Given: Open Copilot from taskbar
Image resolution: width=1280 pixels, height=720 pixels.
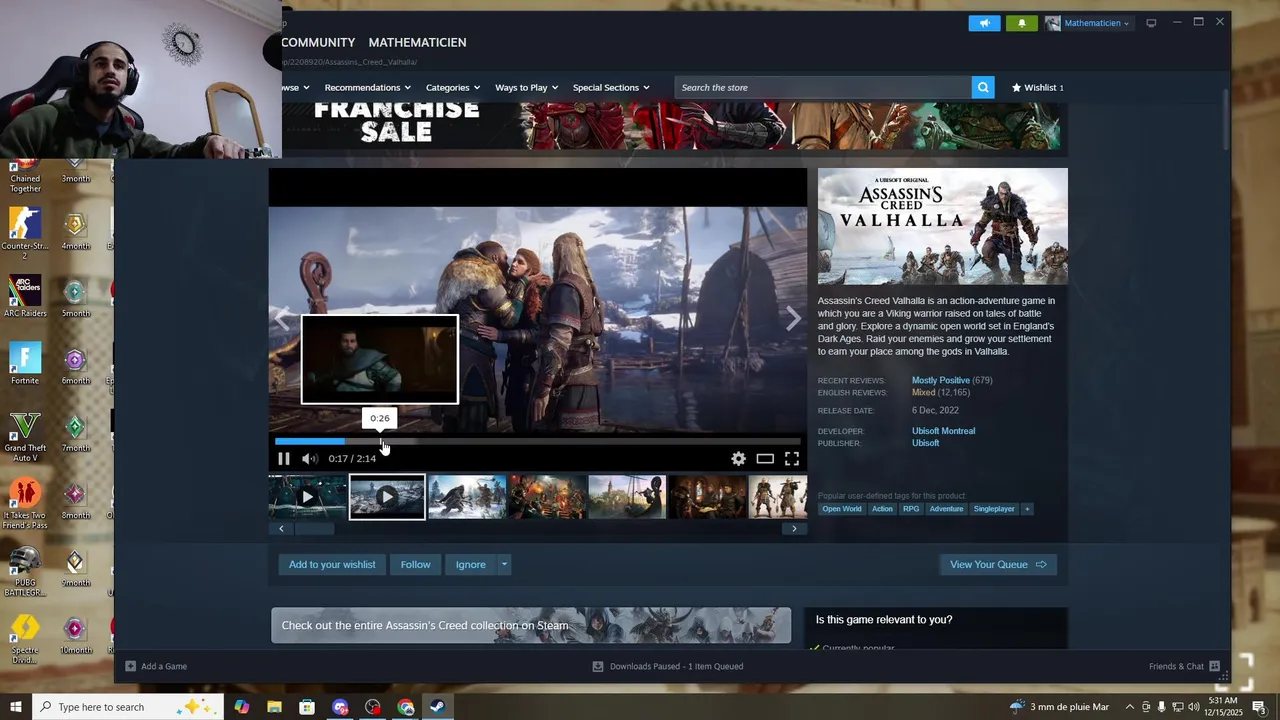Looking at the screenshot, I should tap(242, 707).
